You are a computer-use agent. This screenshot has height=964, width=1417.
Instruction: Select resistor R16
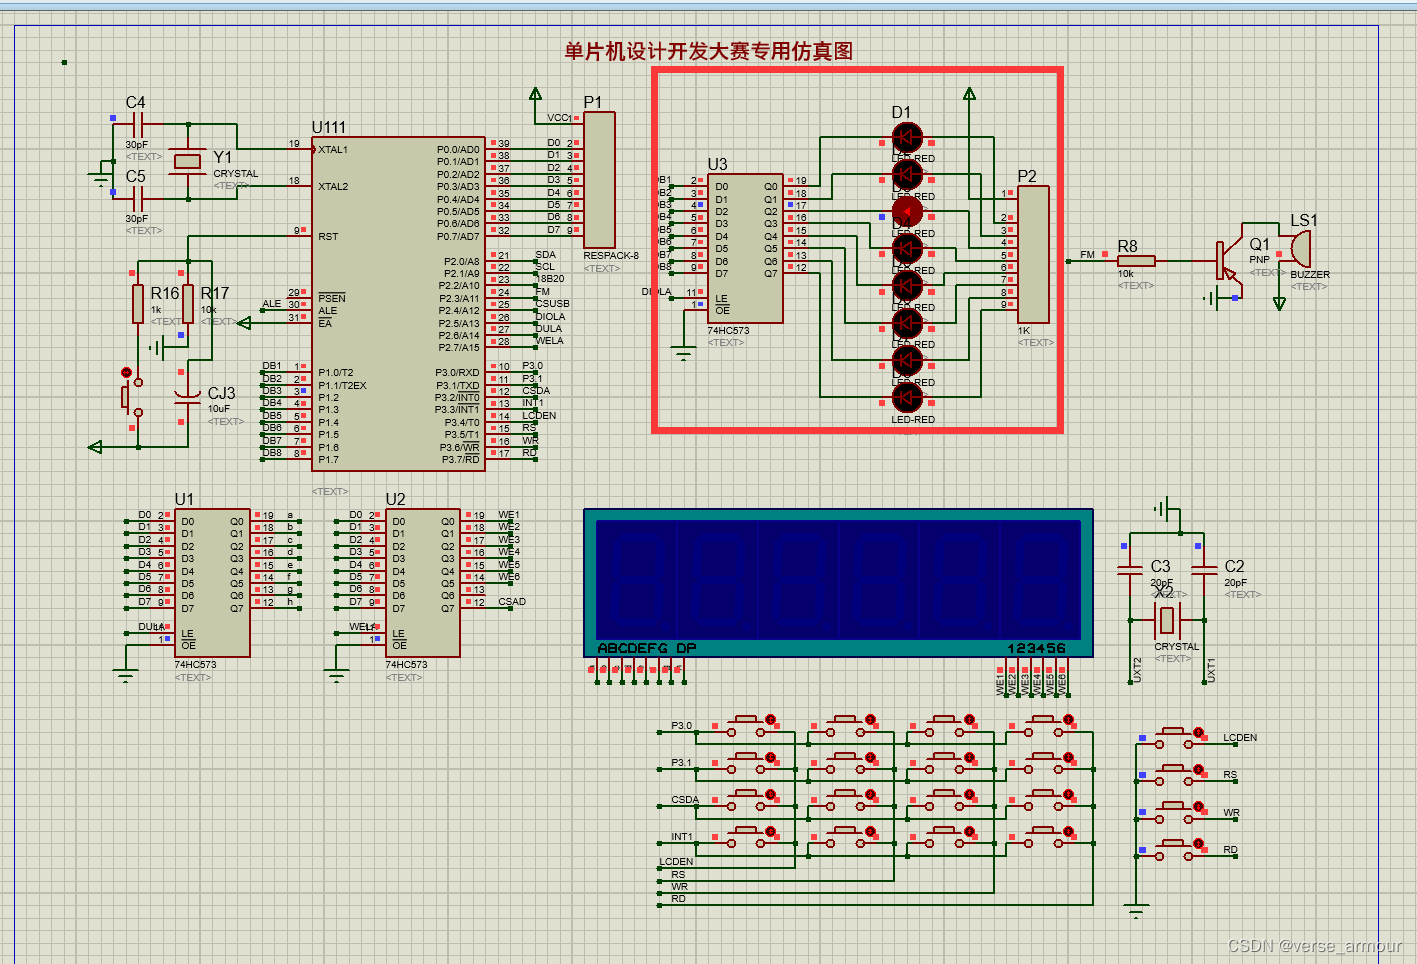click(138, 304)
